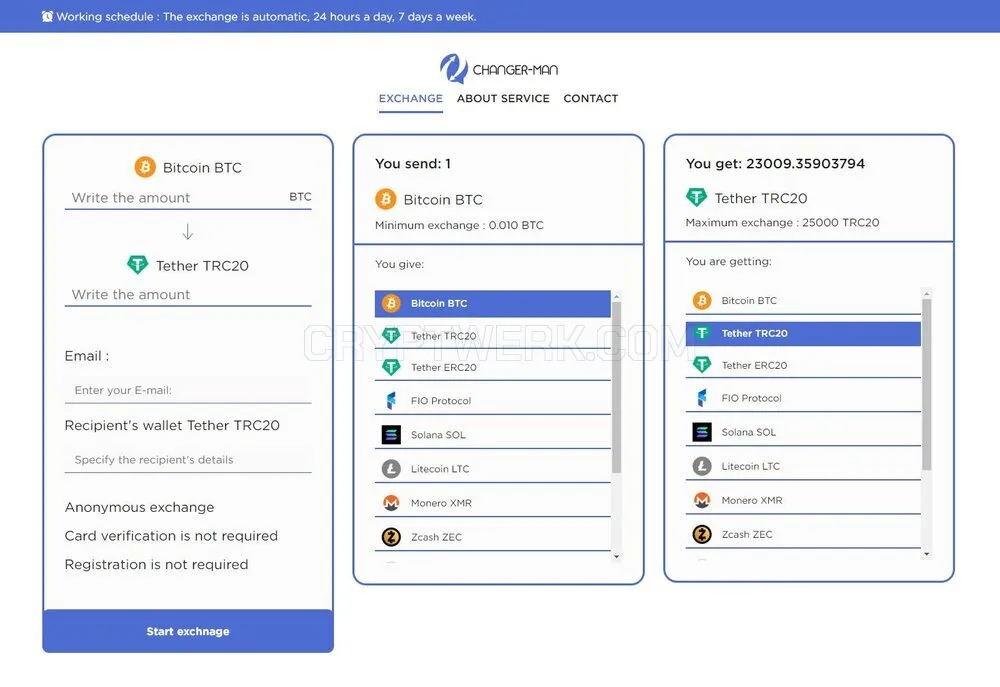
Task: Click Solana SOL icon in You are getting list
Action: coord(702,432)
